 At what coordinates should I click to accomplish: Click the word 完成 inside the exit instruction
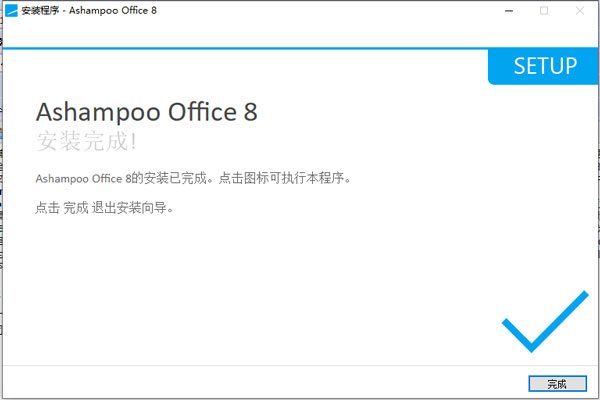(76, 209)
